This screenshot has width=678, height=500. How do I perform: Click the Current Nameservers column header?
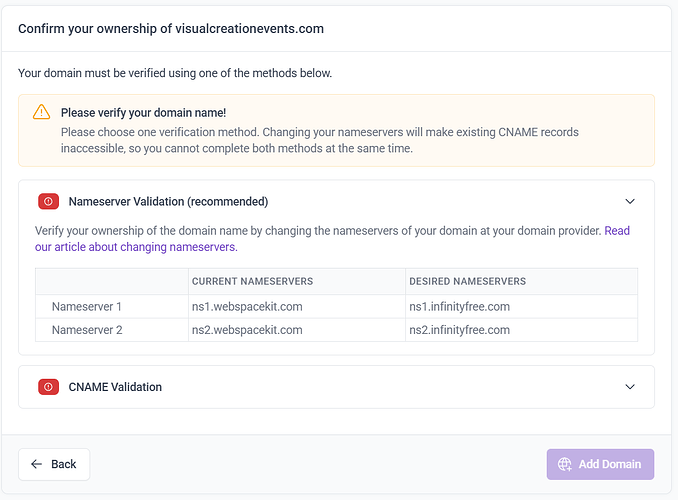pos(252,281)
